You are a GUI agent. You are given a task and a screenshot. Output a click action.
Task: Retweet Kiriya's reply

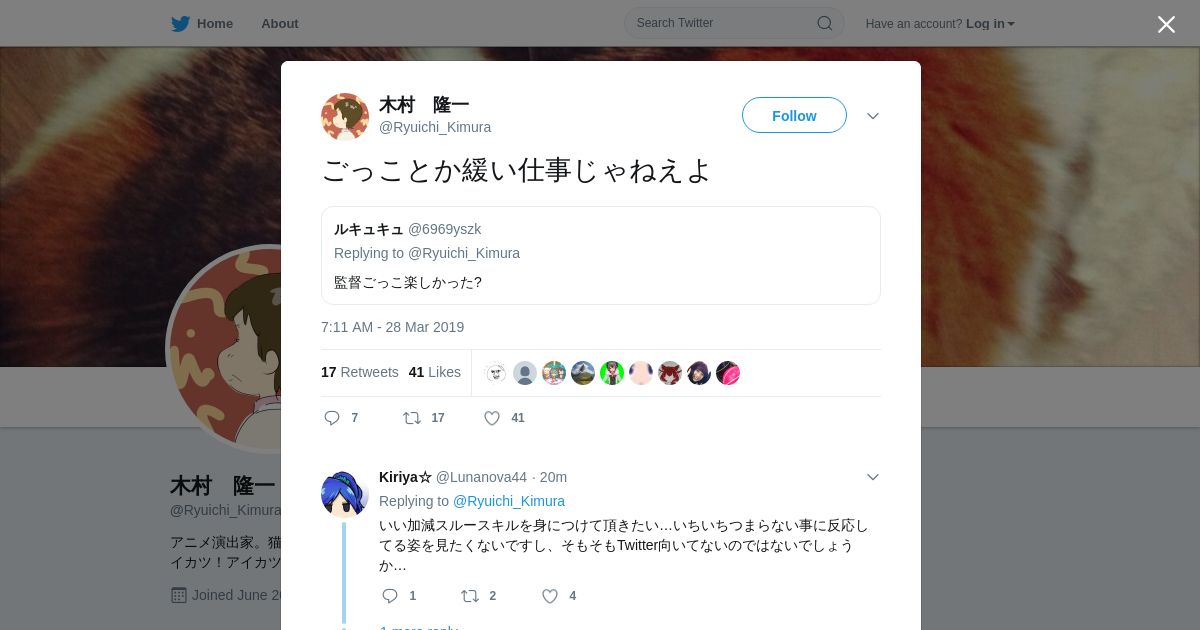[x=470, y=596]
